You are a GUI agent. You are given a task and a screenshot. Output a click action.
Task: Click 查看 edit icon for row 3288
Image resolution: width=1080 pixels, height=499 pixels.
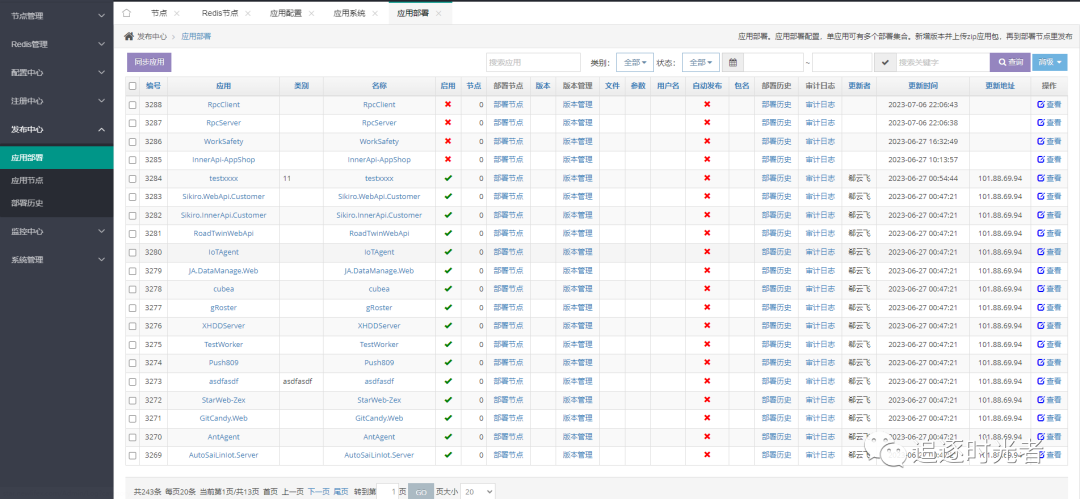1048,104
